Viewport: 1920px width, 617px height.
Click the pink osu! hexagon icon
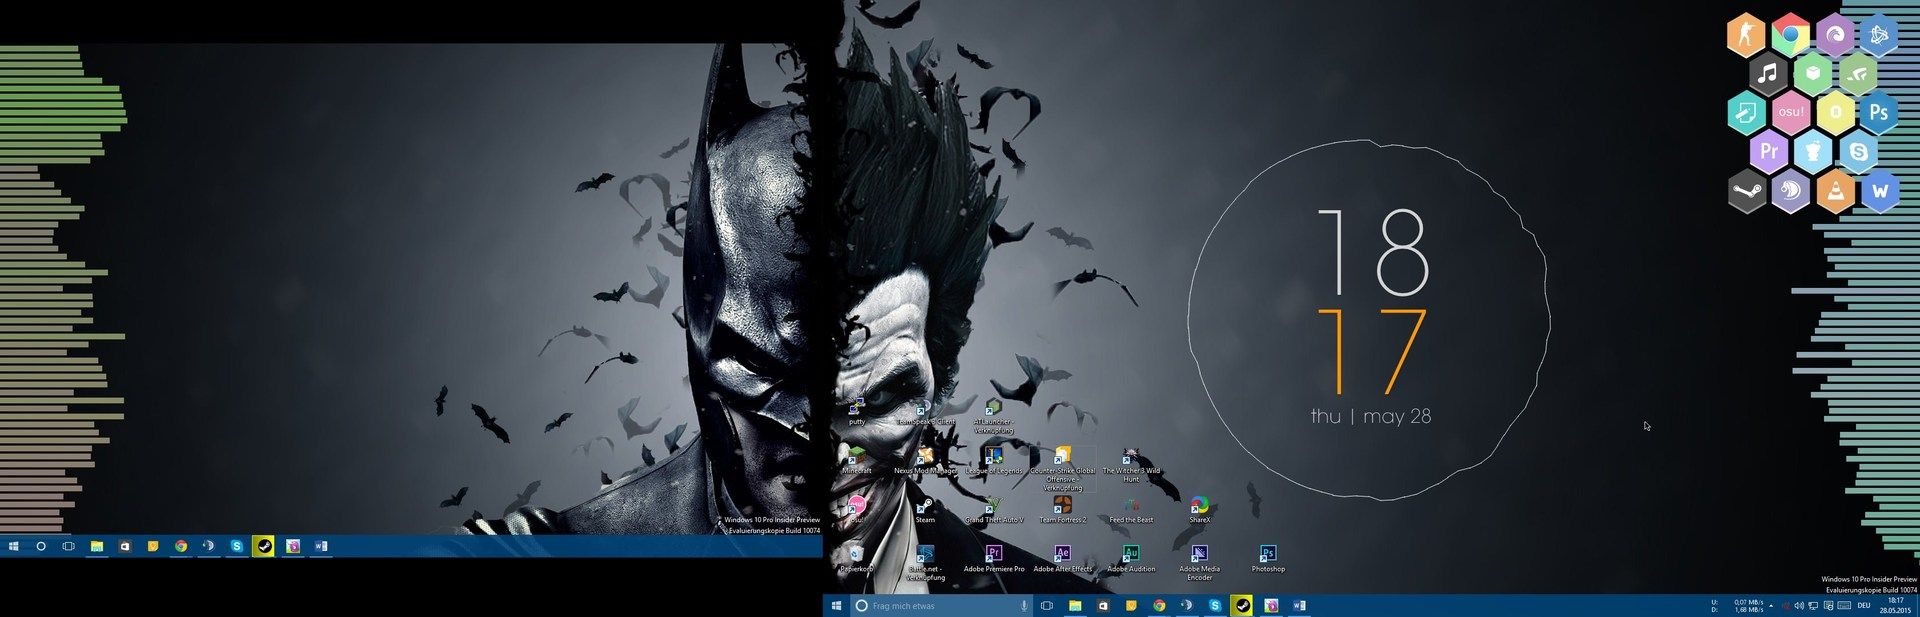click(x=1790, y=112)
